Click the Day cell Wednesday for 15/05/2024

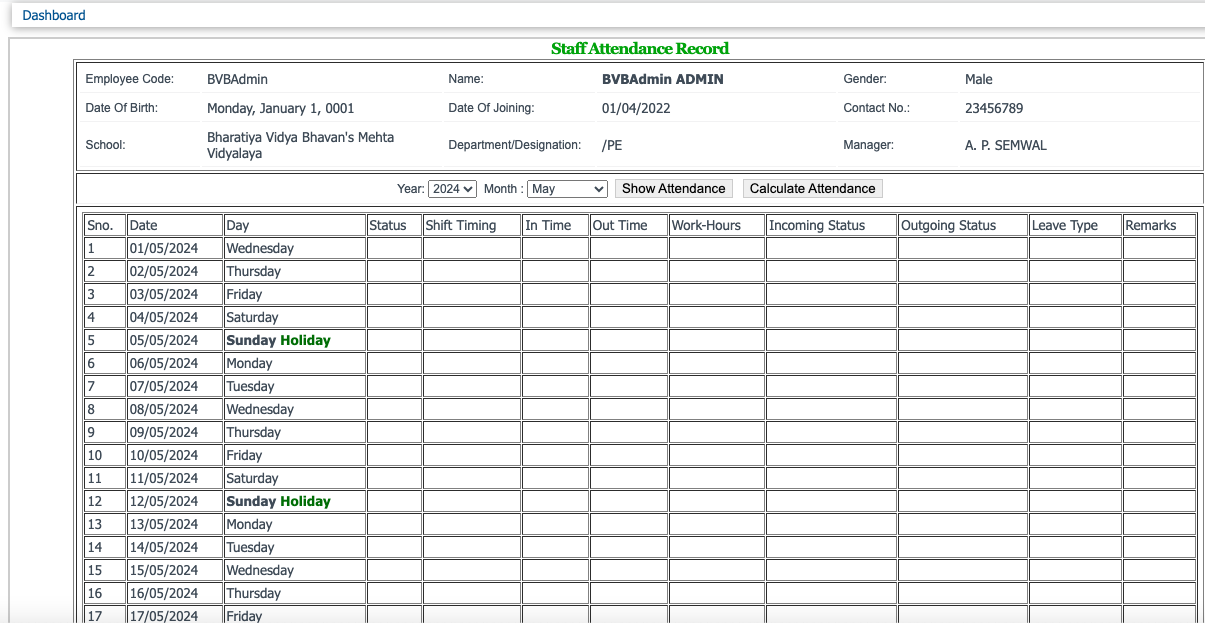point(295,570)
